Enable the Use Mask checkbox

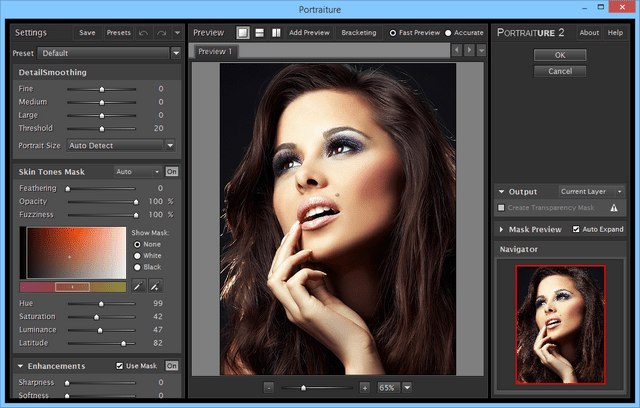pyautogui.click(x=121, y=366)
